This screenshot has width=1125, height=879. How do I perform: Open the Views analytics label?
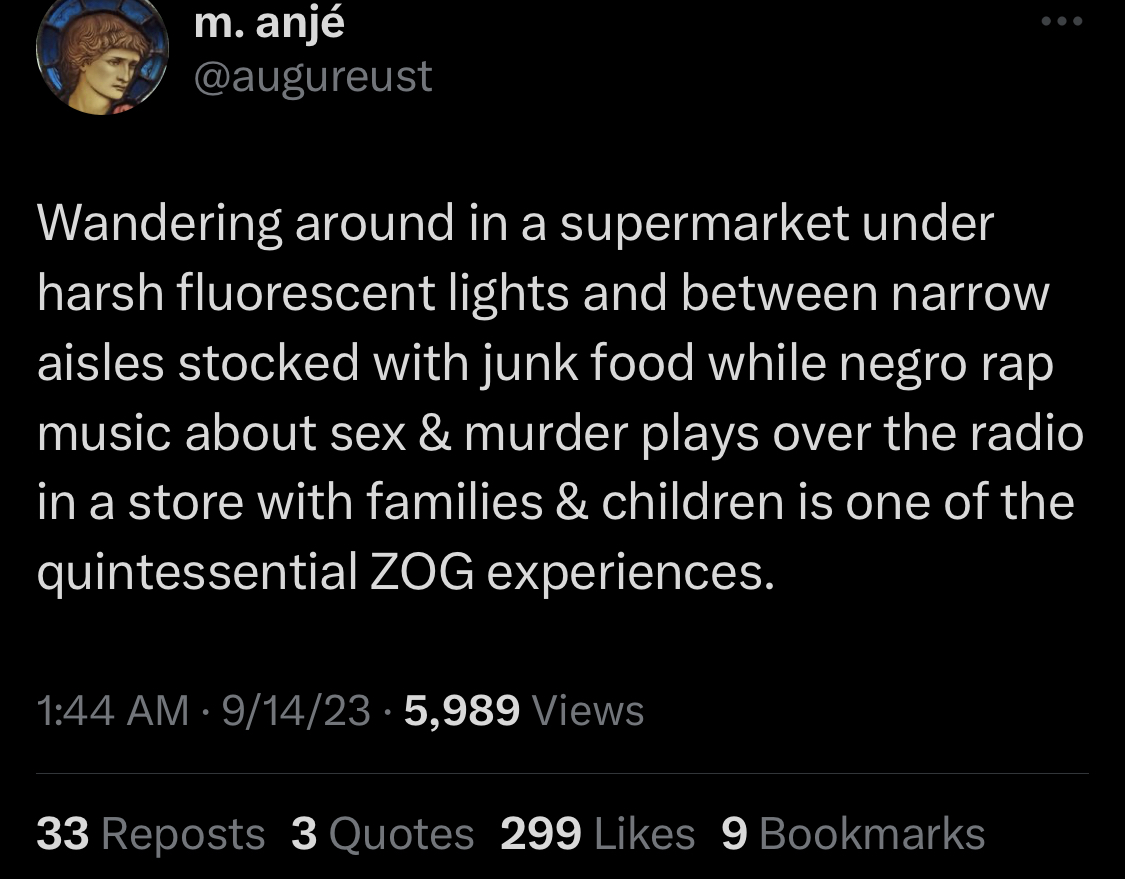(588, 711)
